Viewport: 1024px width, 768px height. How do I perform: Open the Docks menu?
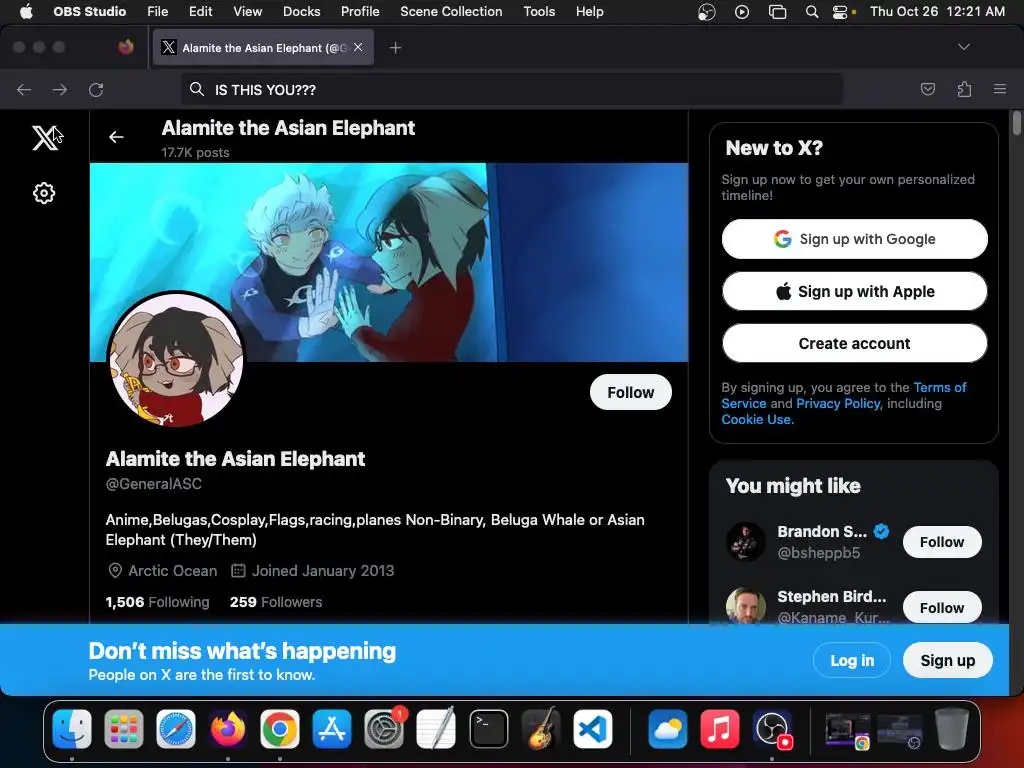[302, 12]
